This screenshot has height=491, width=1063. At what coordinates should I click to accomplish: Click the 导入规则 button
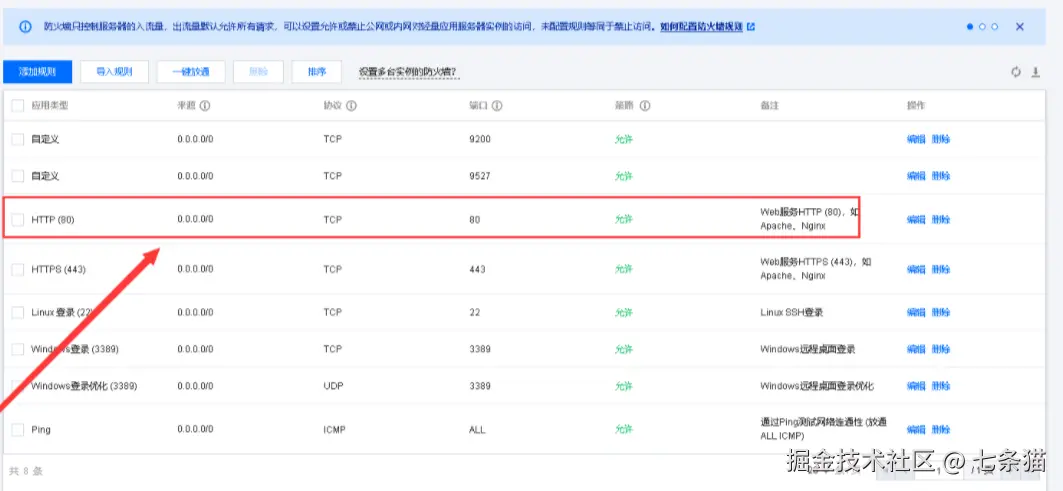114,72
